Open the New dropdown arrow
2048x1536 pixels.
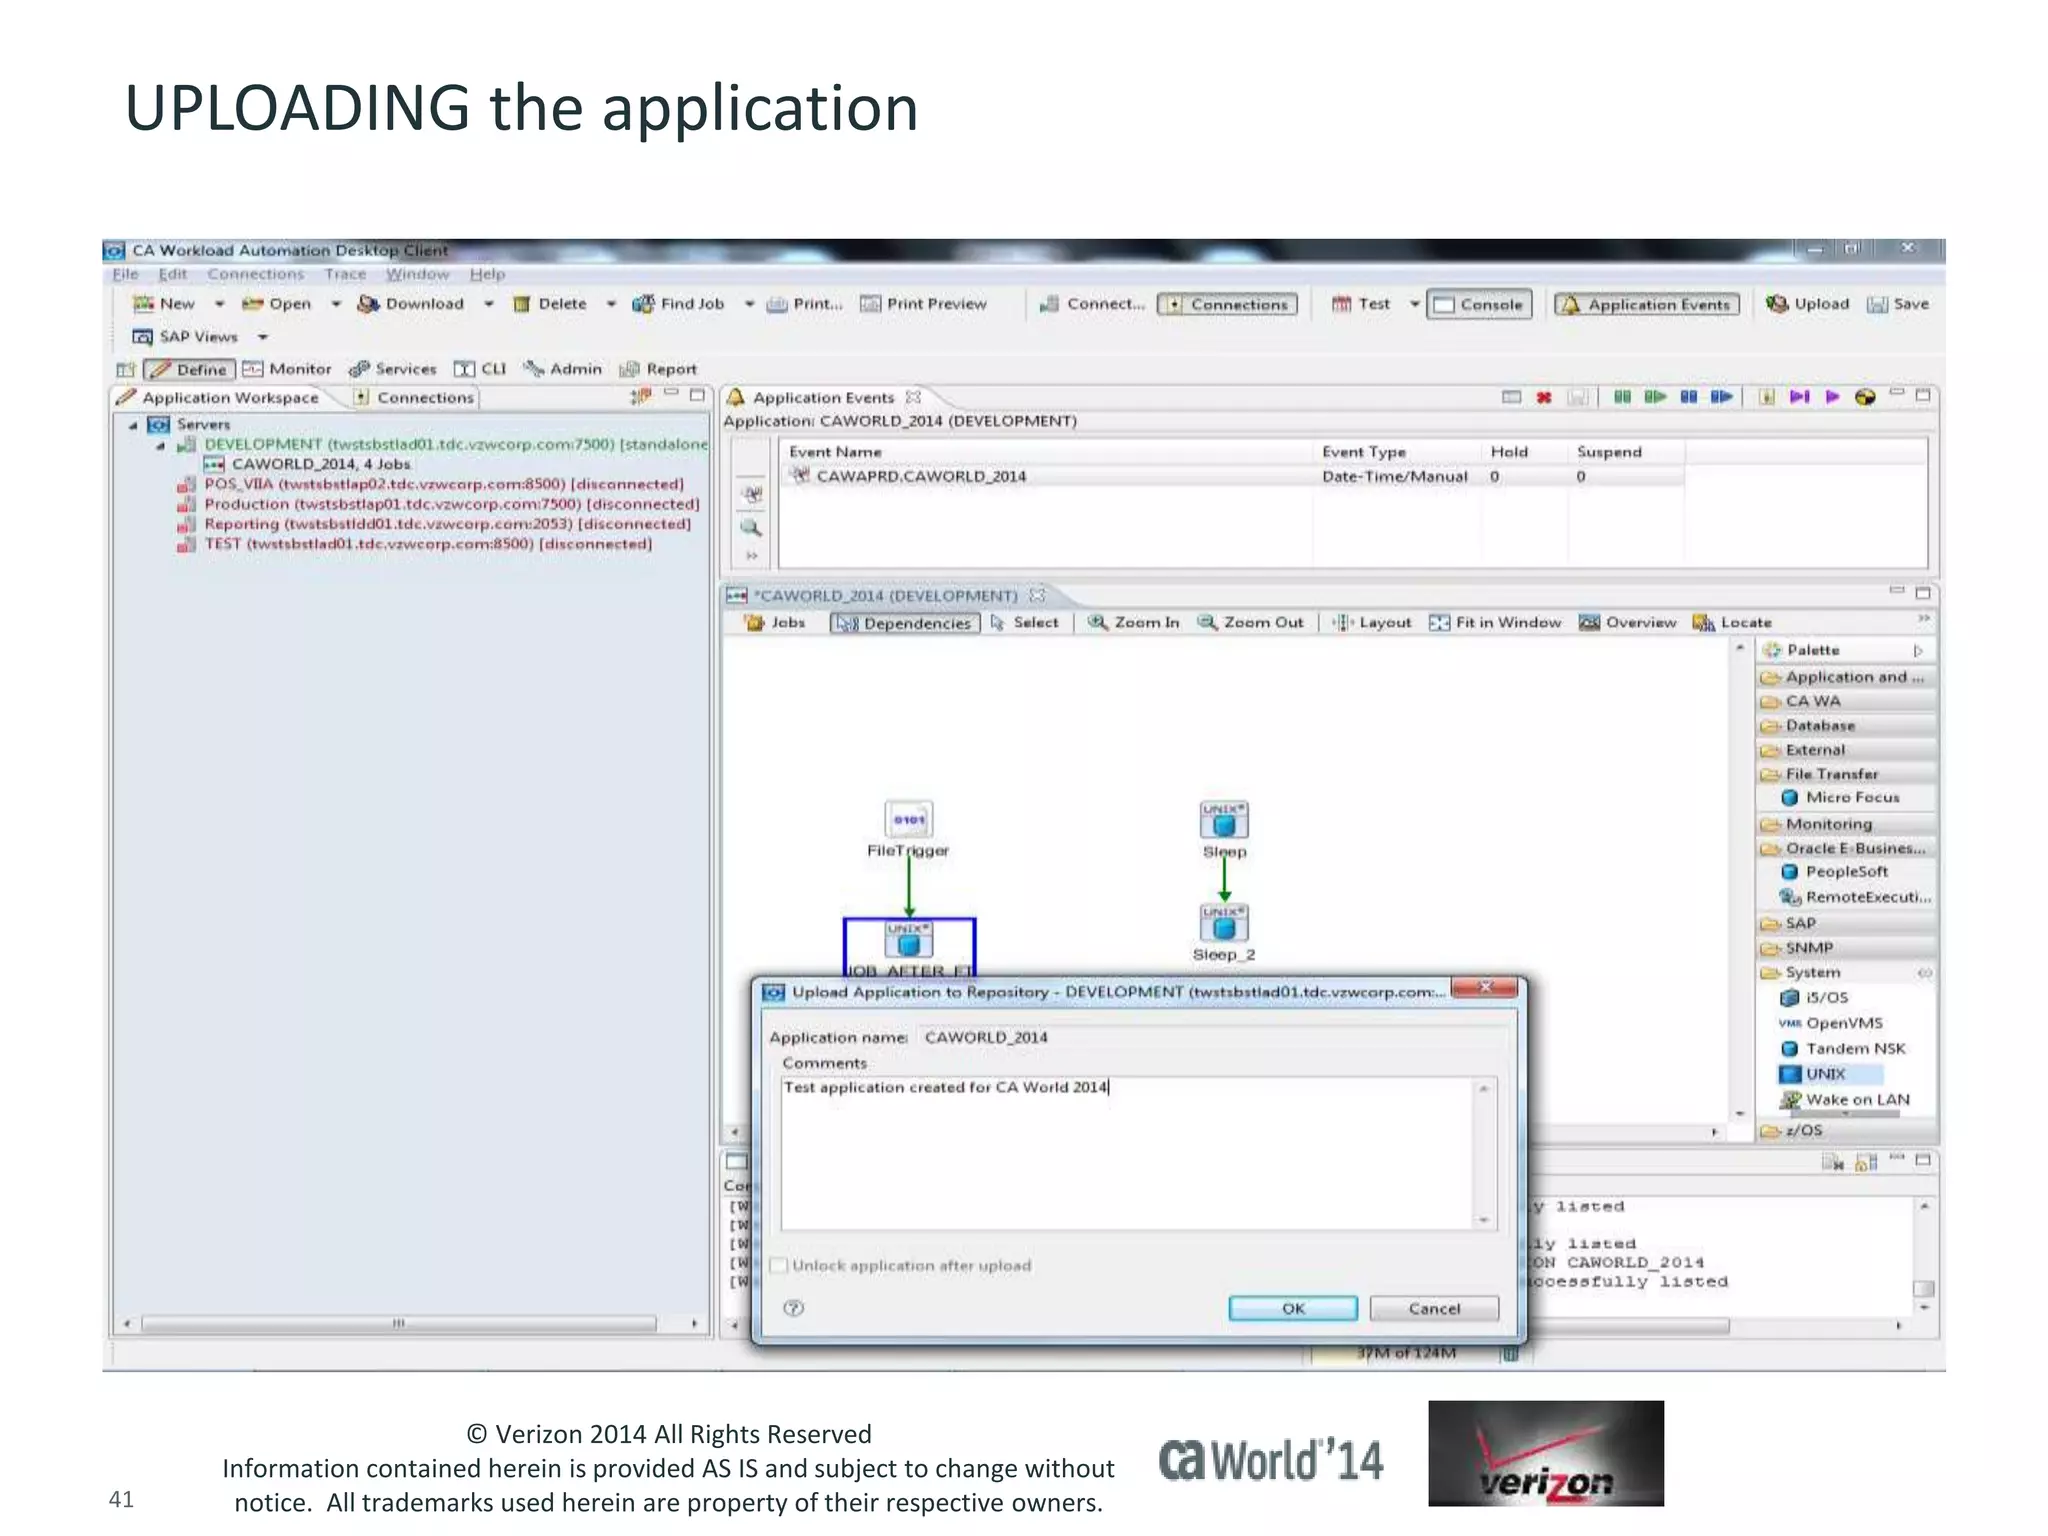pyautogui.click(x=219, y=304)
